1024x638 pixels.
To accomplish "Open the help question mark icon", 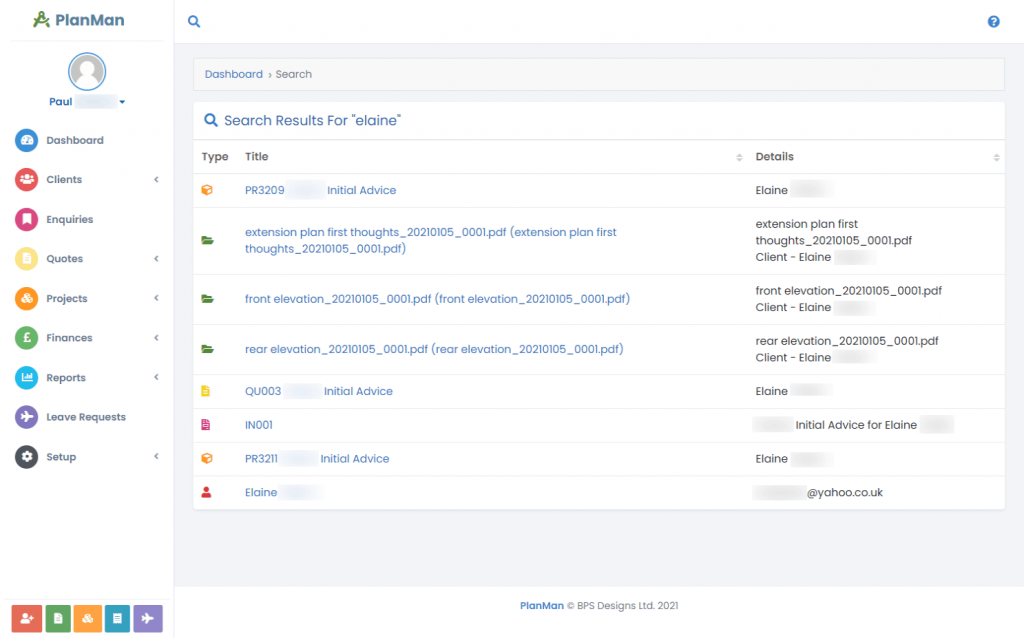I will tap(993, 22).
